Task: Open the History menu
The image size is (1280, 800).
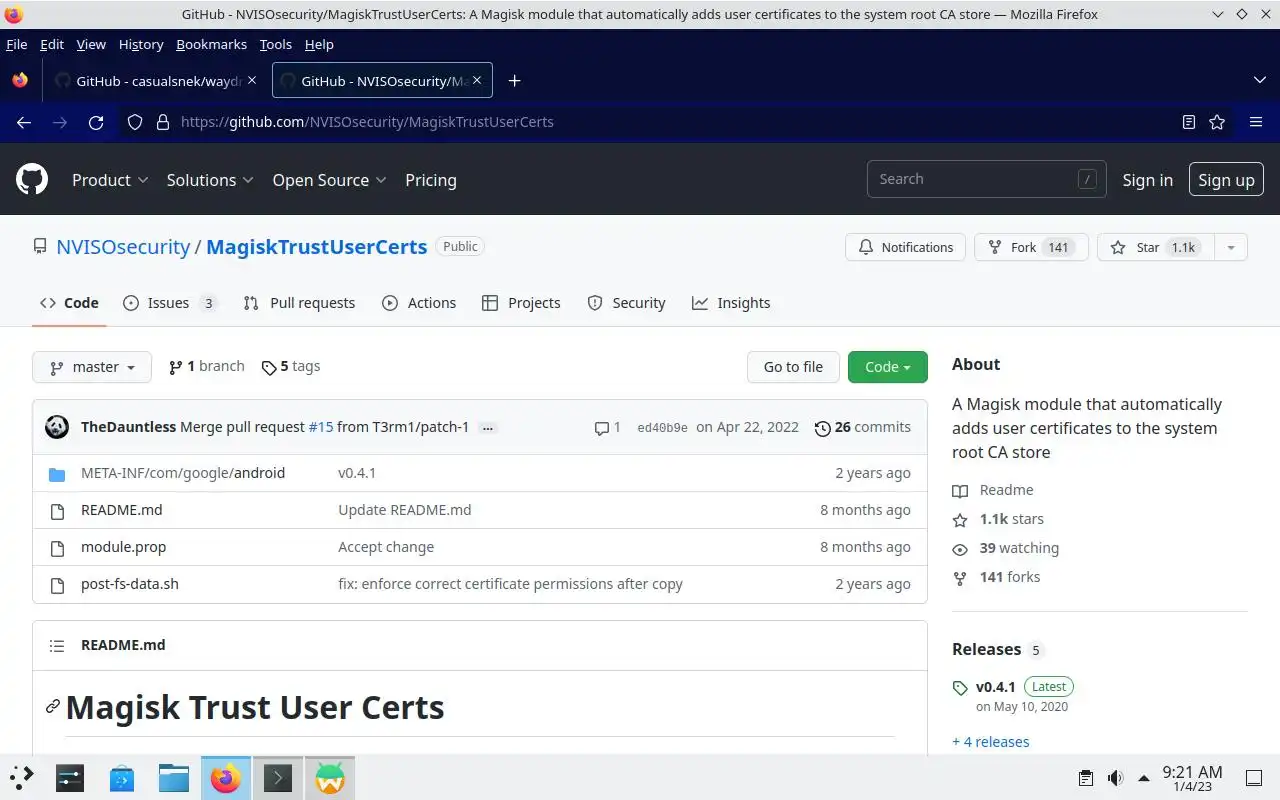Action: point(141,44)
